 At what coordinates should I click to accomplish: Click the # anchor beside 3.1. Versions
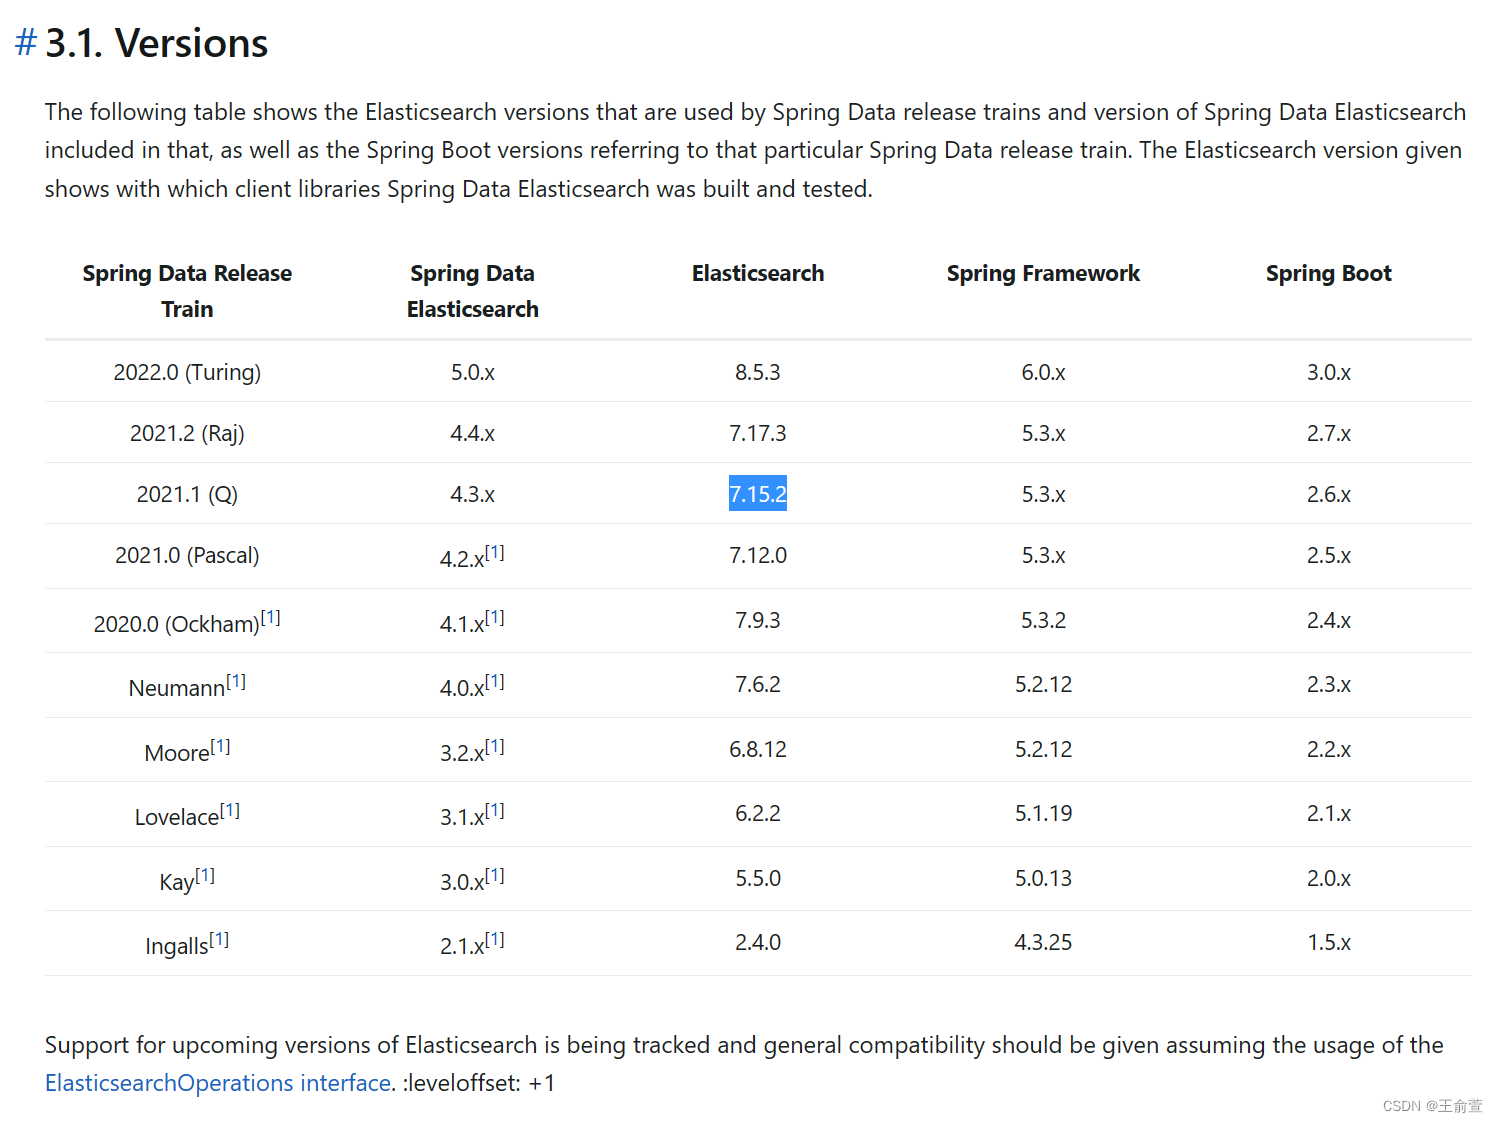(x=26, y=43)
